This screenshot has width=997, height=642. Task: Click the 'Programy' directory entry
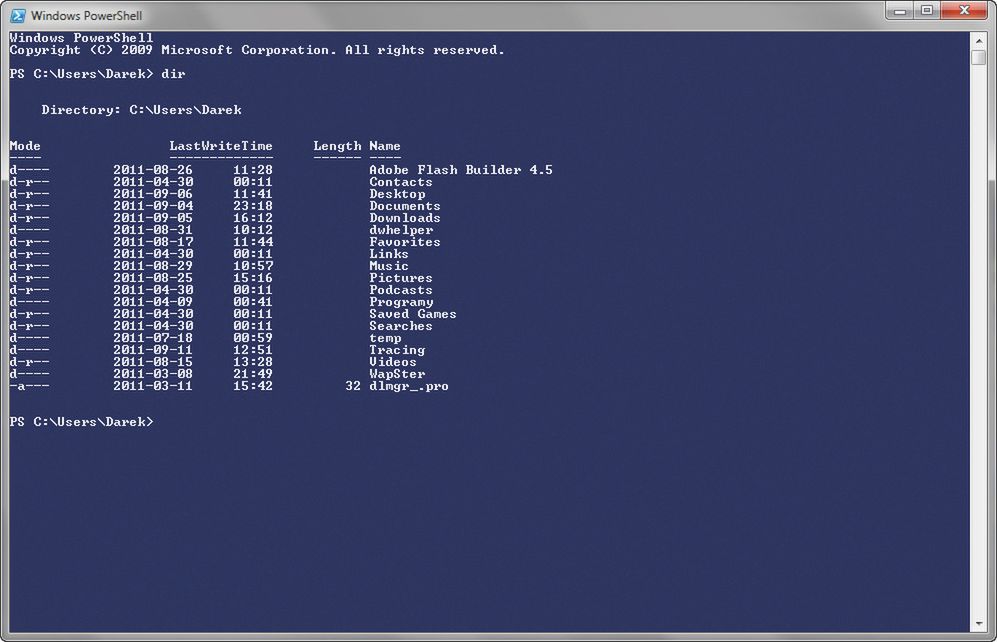tap(401, 303)
